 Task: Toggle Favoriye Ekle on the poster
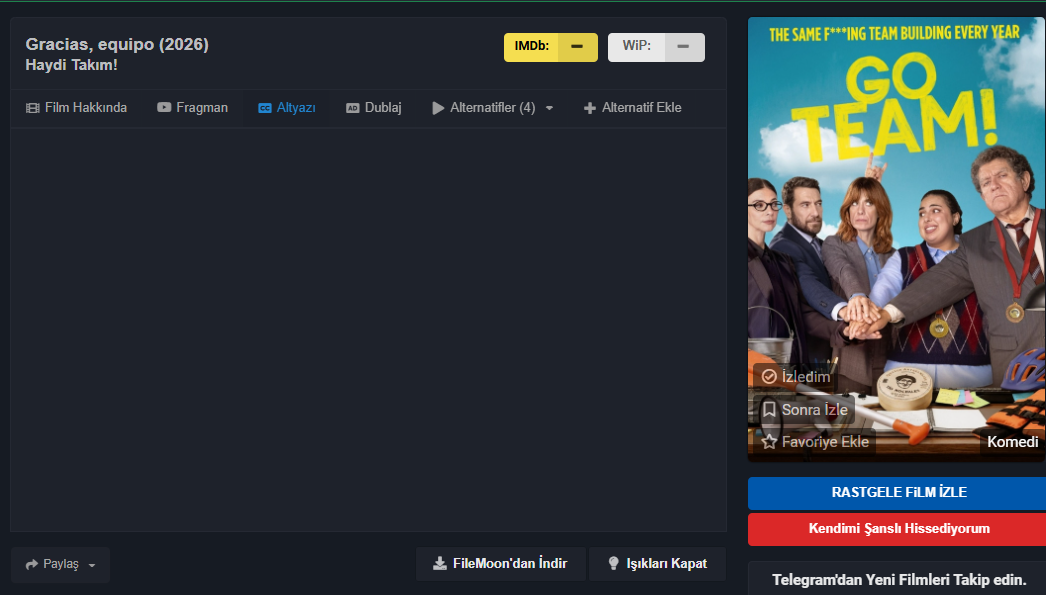(815, 442)
